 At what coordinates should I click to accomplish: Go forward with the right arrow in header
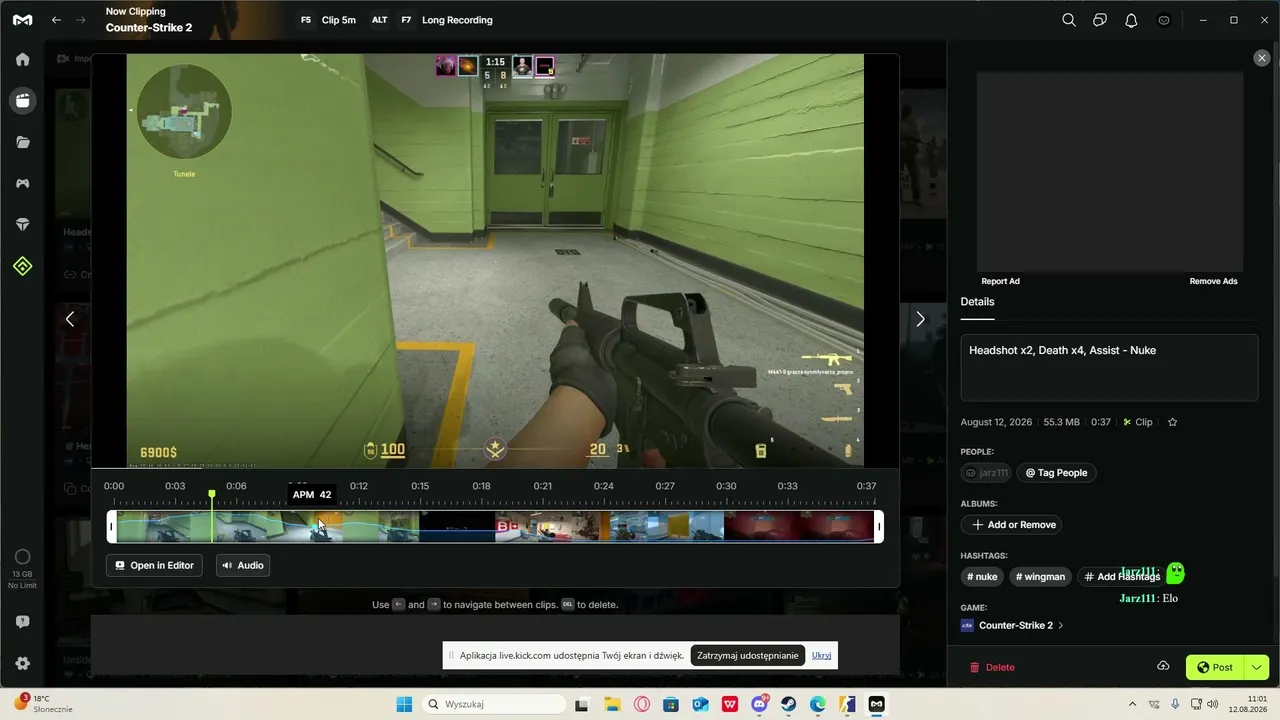[81, 20]
